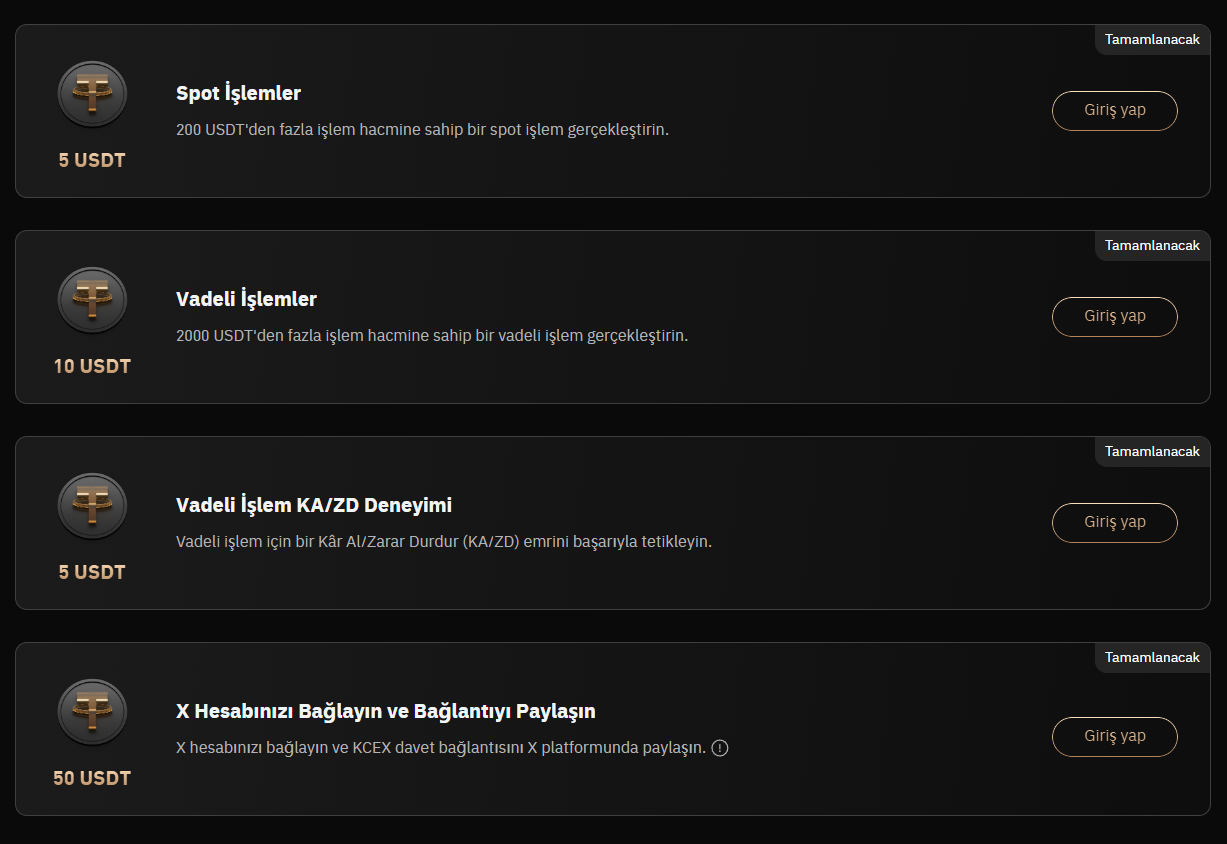Select the Spot İşlemler title
Screen dimensions: 1227x844
click(238, 93)
